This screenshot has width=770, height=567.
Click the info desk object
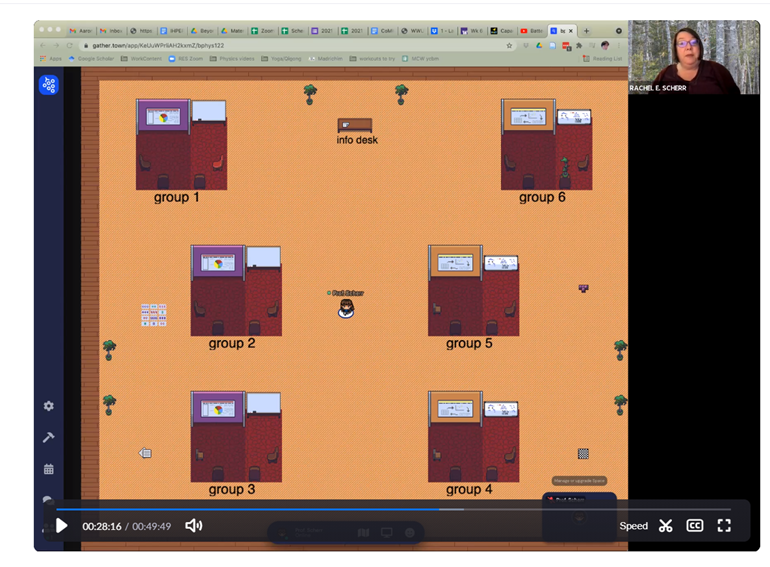(355, 125)
